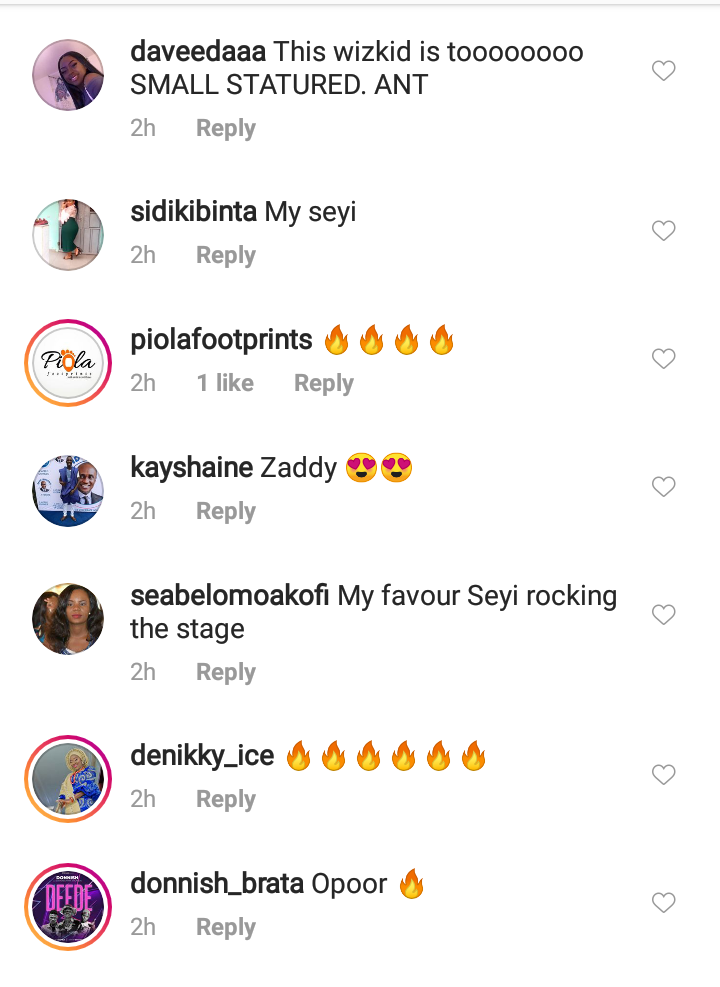This screenshot has width=720, height=987.
Task: Tap the heart on sidikibinta's comment
Action: (x=663, y=231)
